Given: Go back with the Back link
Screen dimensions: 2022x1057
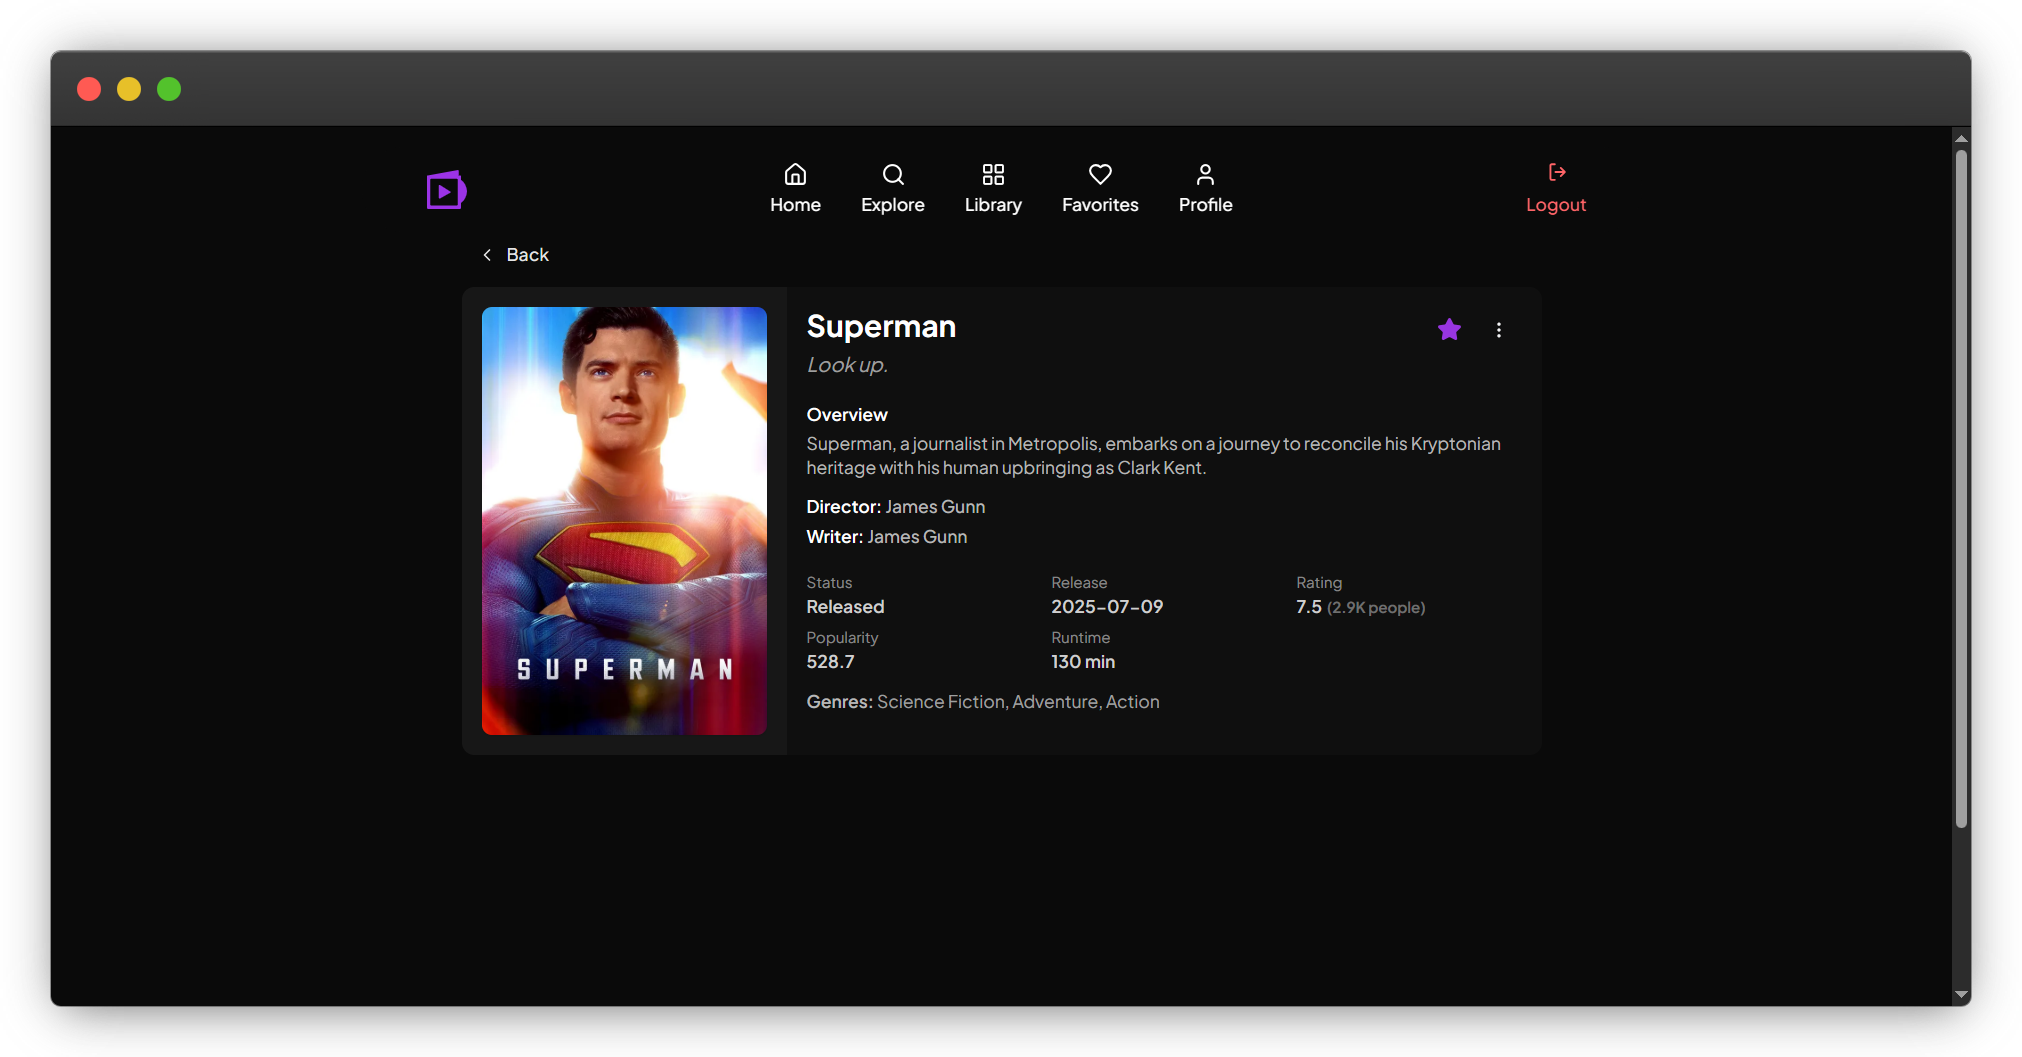Looking at the screenshot, I should coord(516,255).
